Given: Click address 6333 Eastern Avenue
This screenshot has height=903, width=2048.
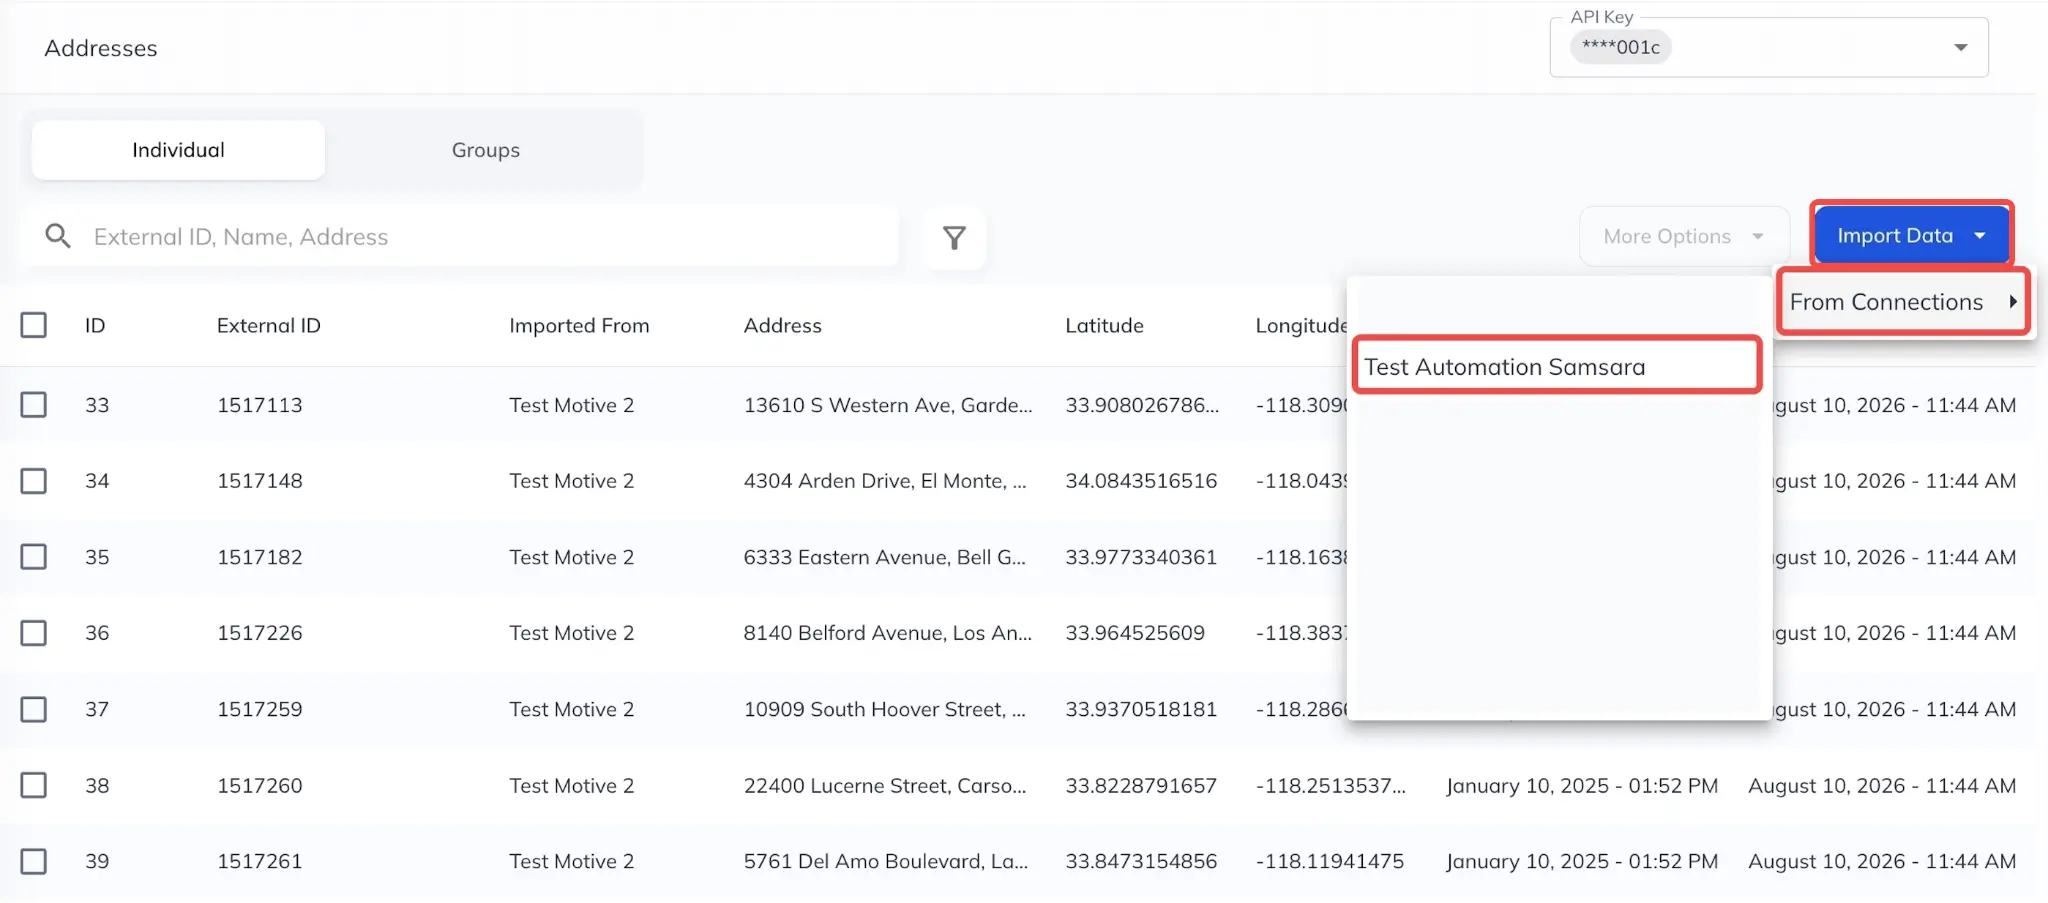Looking at the screenshot, I should coord(885,557).
